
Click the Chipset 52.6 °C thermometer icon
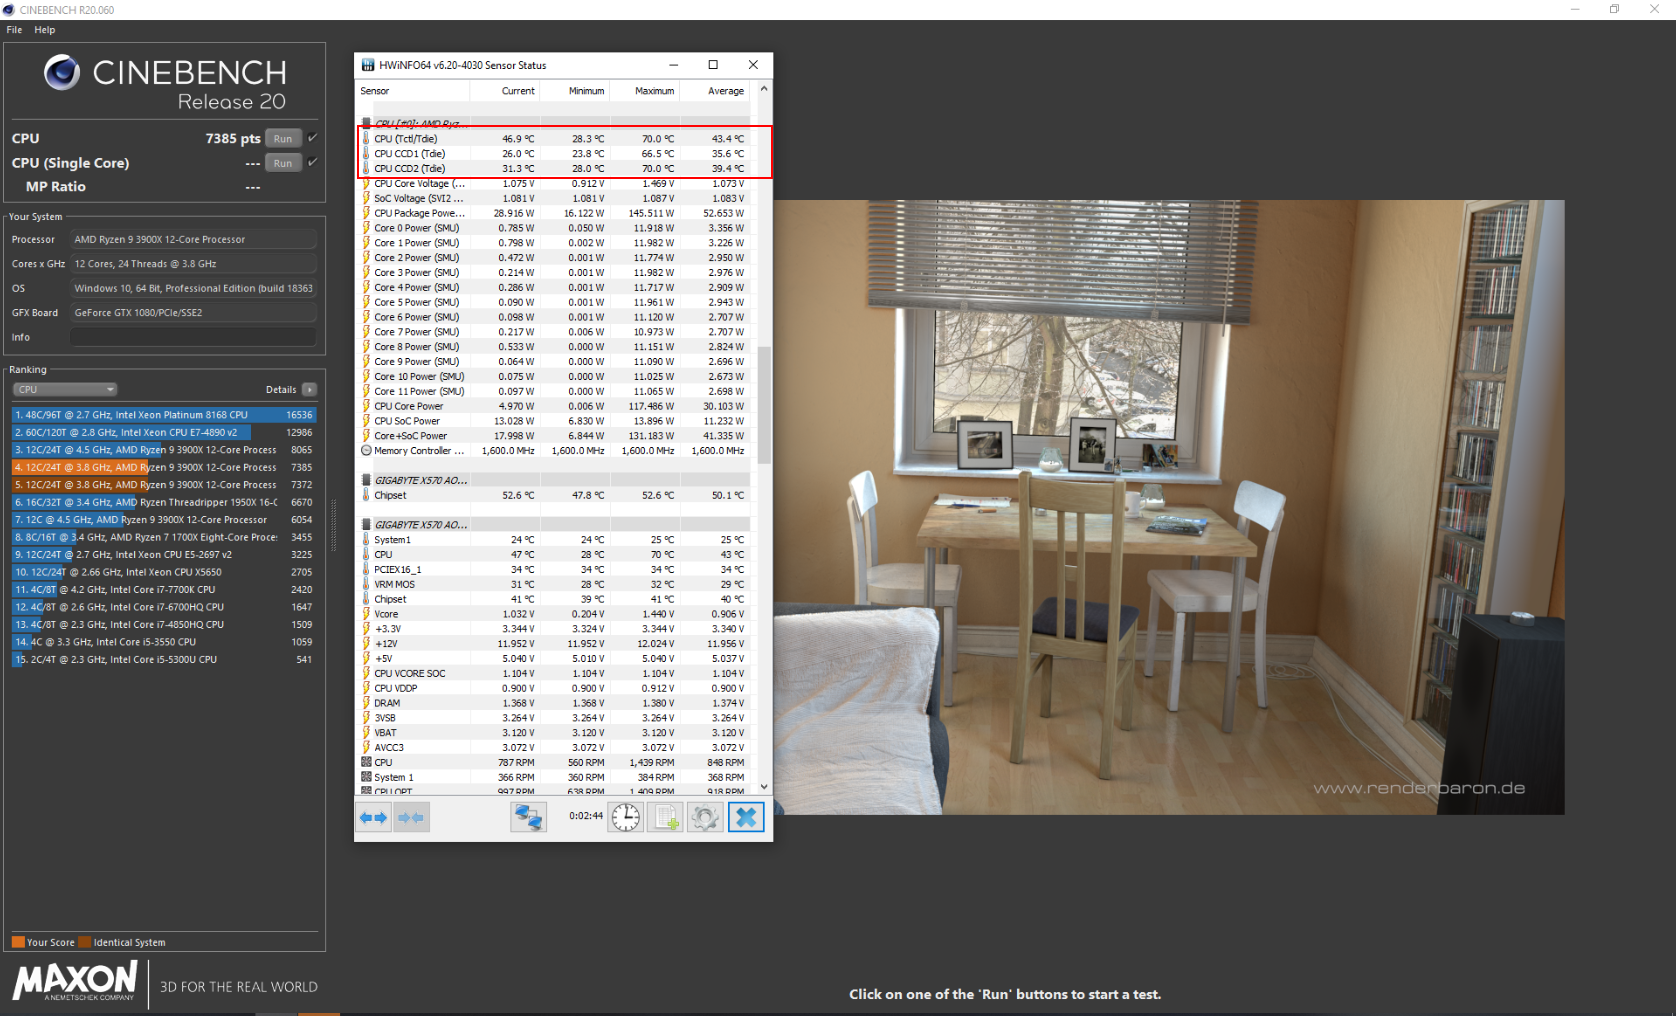point(366,495)
